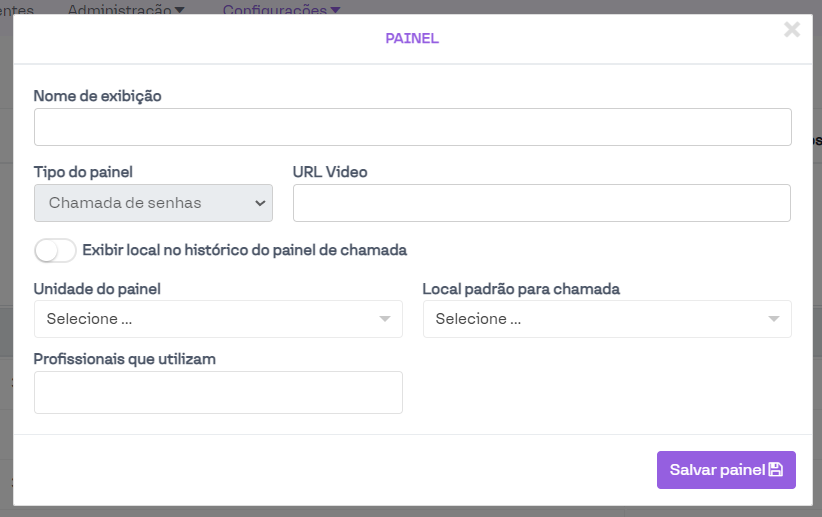822x517 pixels.
Task: Click the 'Nome de exibição' label
Action: pyautogui.click(x=98, y=96)
